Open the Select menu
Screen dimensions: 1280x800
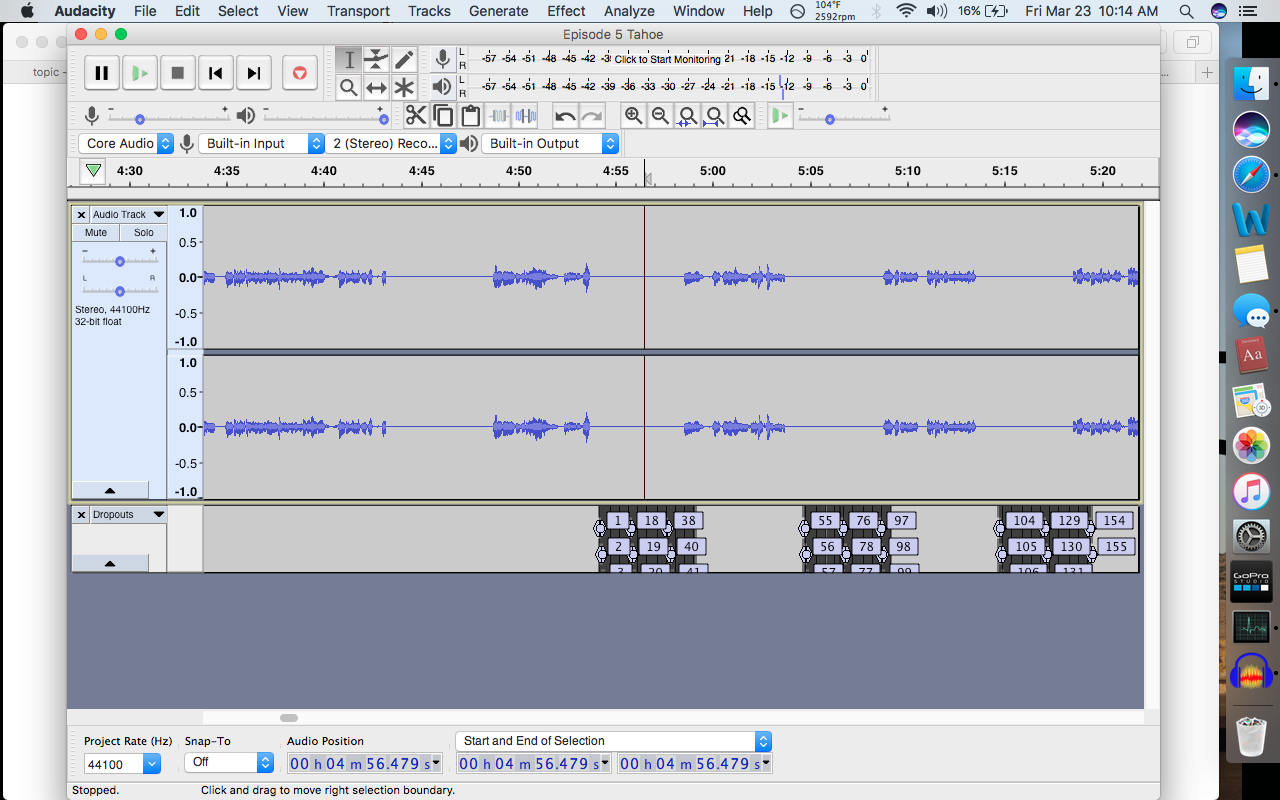[x=238, y=11]
